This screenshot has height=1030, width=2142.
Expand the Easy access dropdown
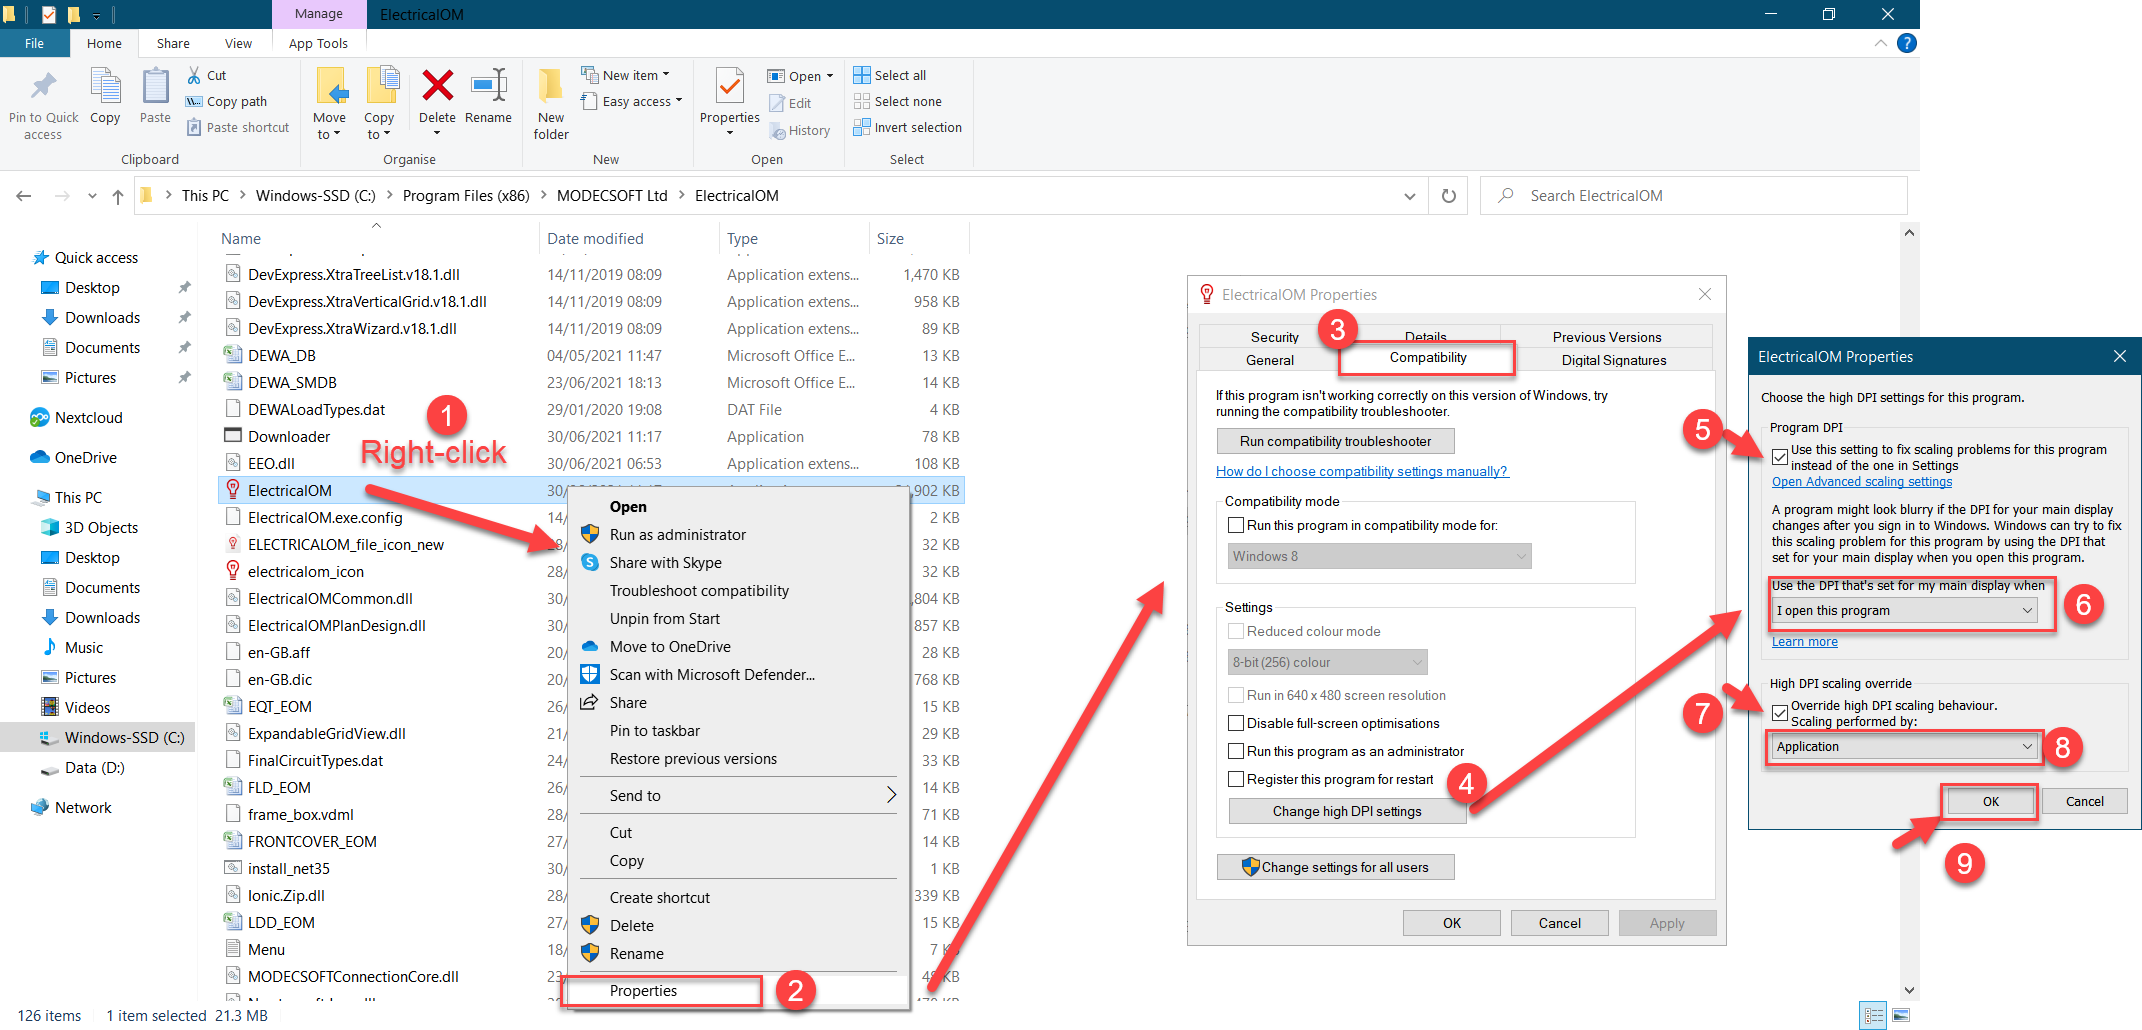[x=632, y=101]
